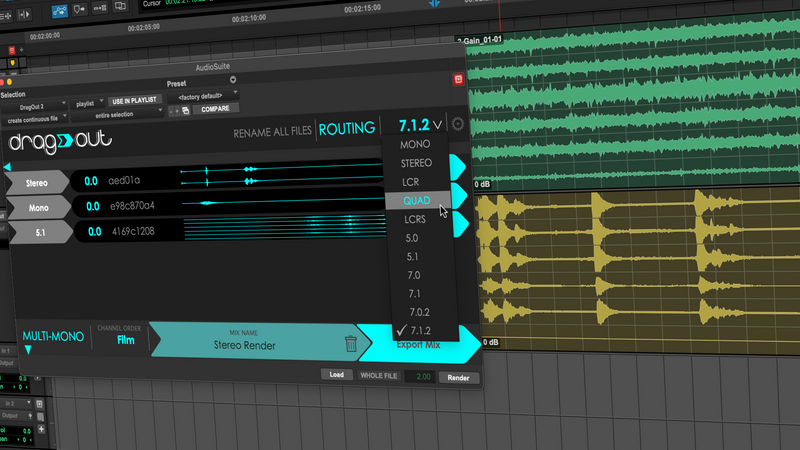Click the 5.1 row 0.0 gain value

click(x=95, y=232)
